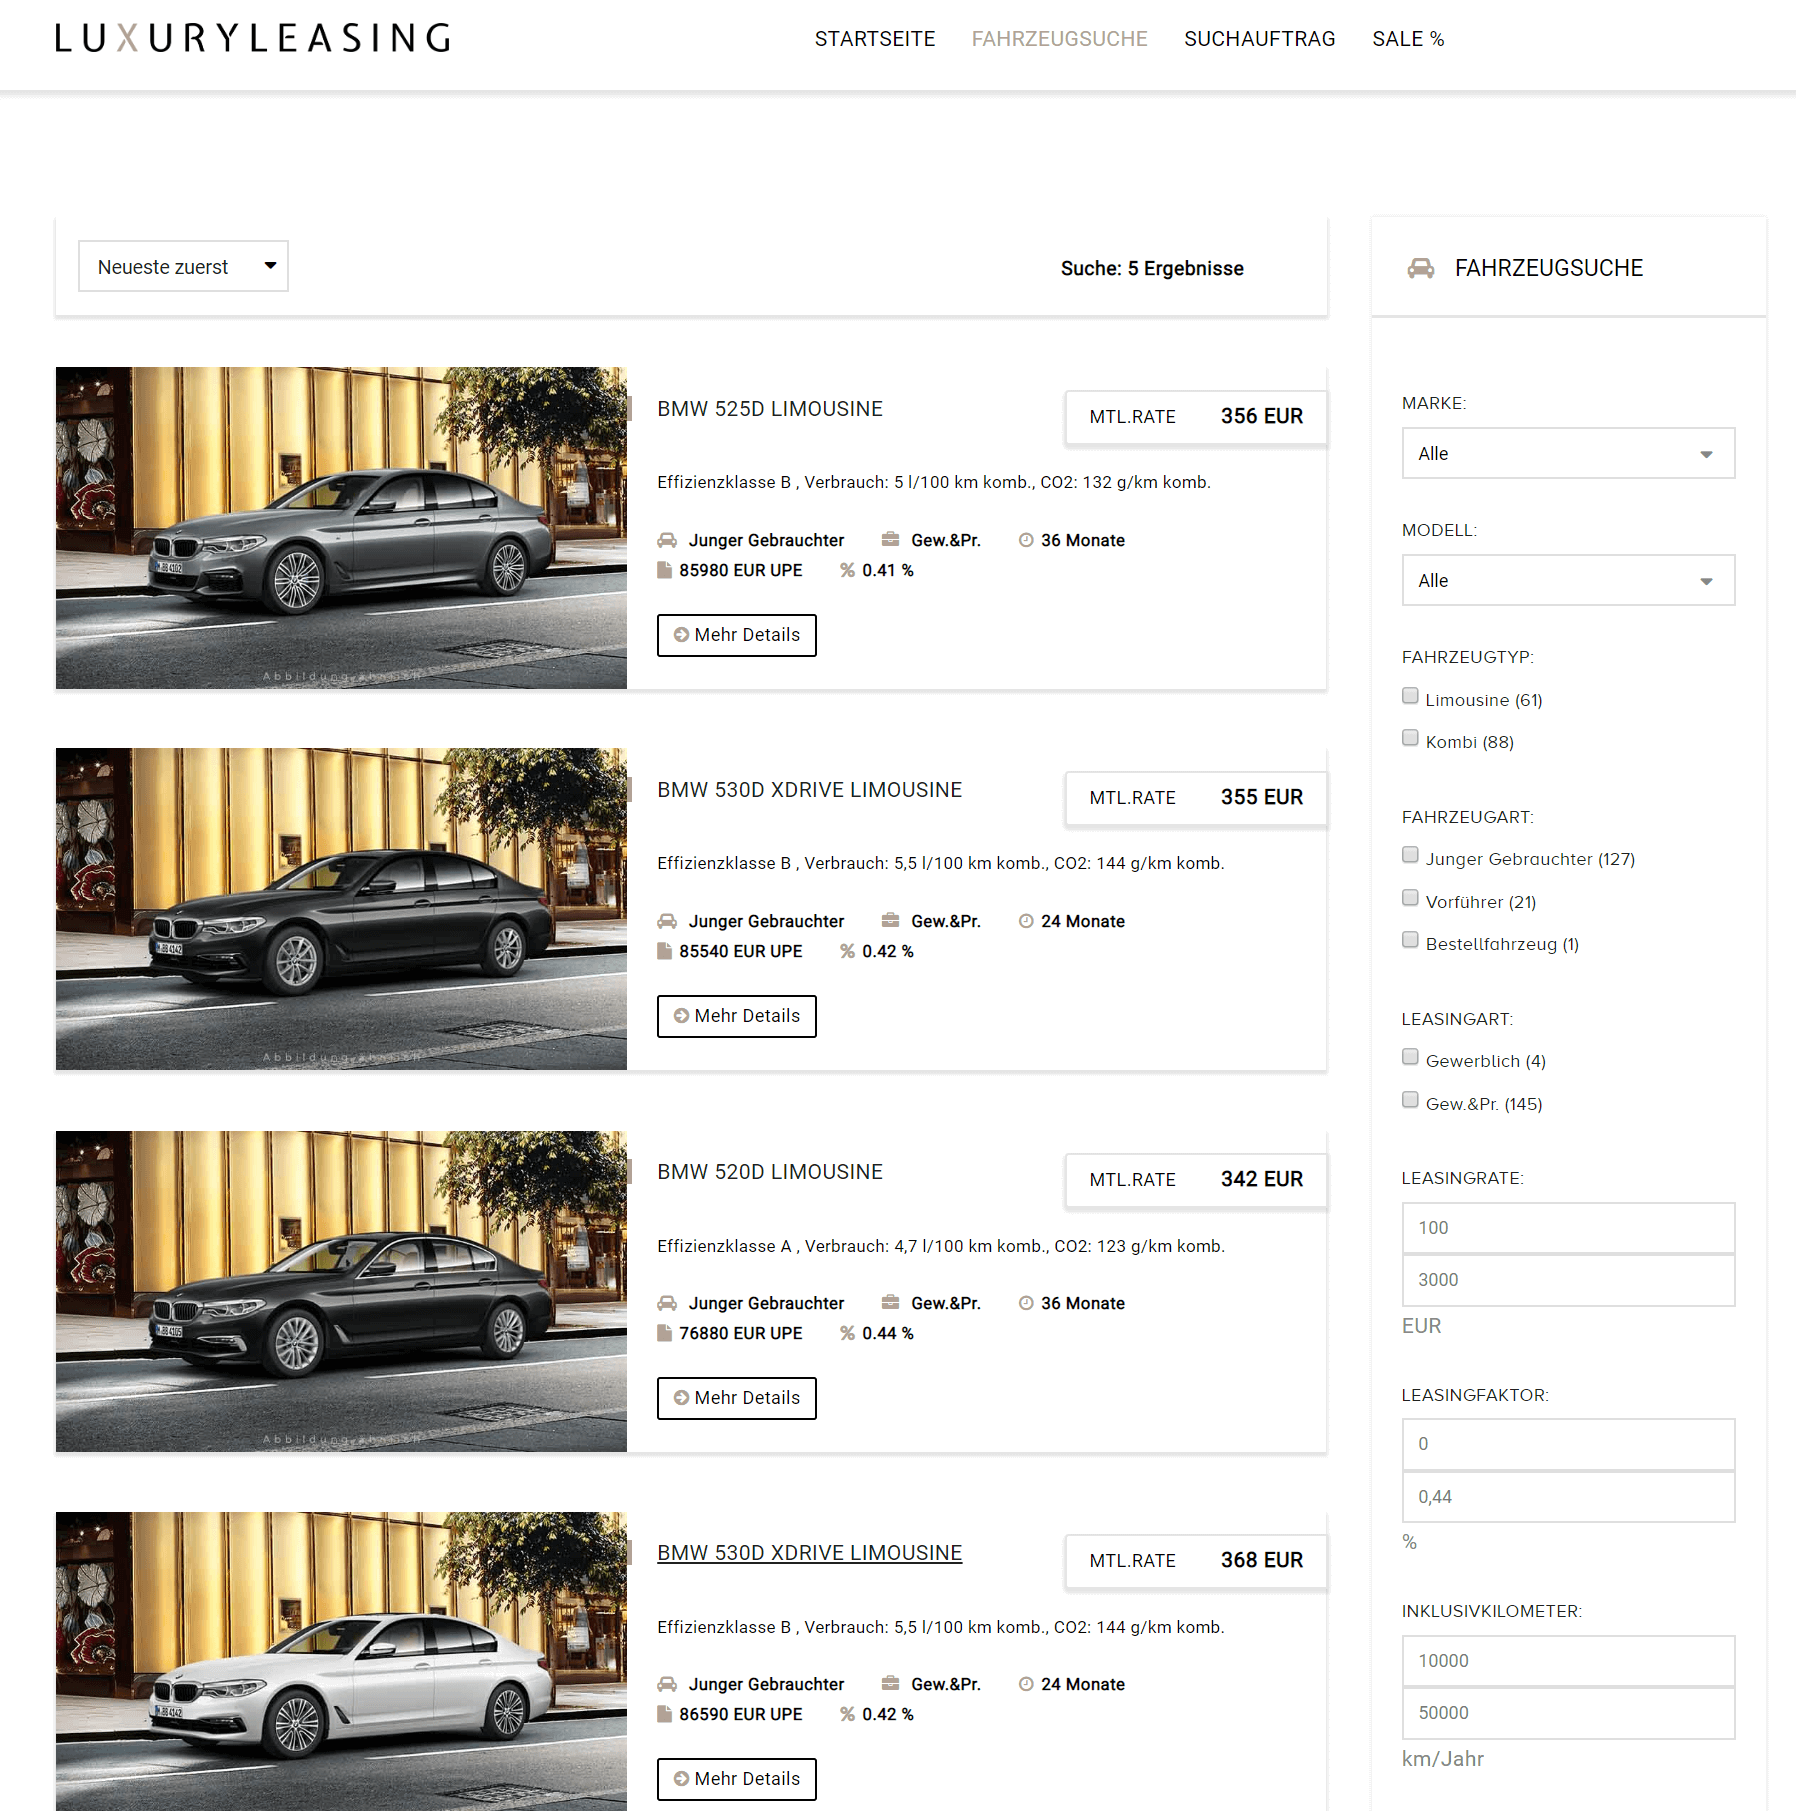The image size is (1796, 1811).
Task: Click the white BMW 530D thumbnail
Action: pos(341,1661)
